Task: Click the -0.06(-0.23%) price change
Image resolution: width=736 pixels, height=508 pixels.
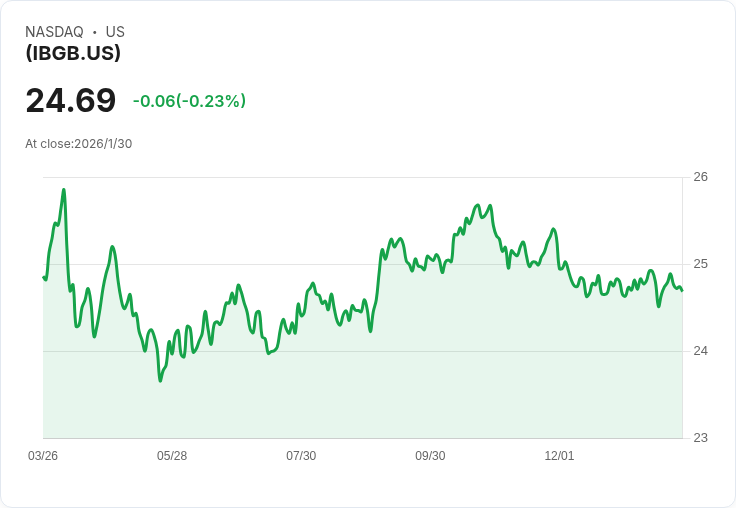Action: tap(189, 101)
